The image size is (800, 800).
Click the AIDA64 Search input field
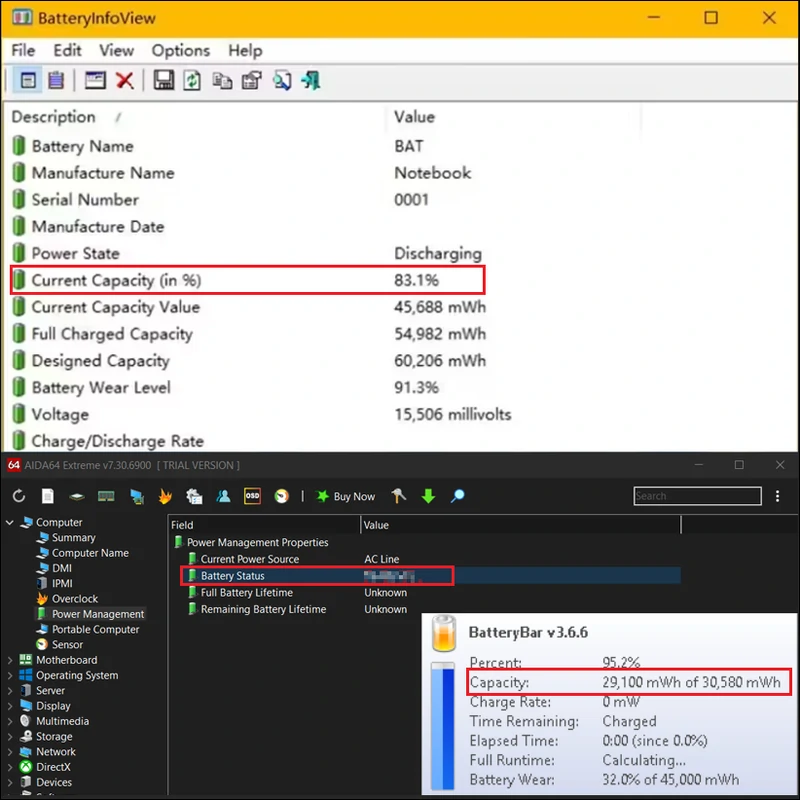point(696,496)
